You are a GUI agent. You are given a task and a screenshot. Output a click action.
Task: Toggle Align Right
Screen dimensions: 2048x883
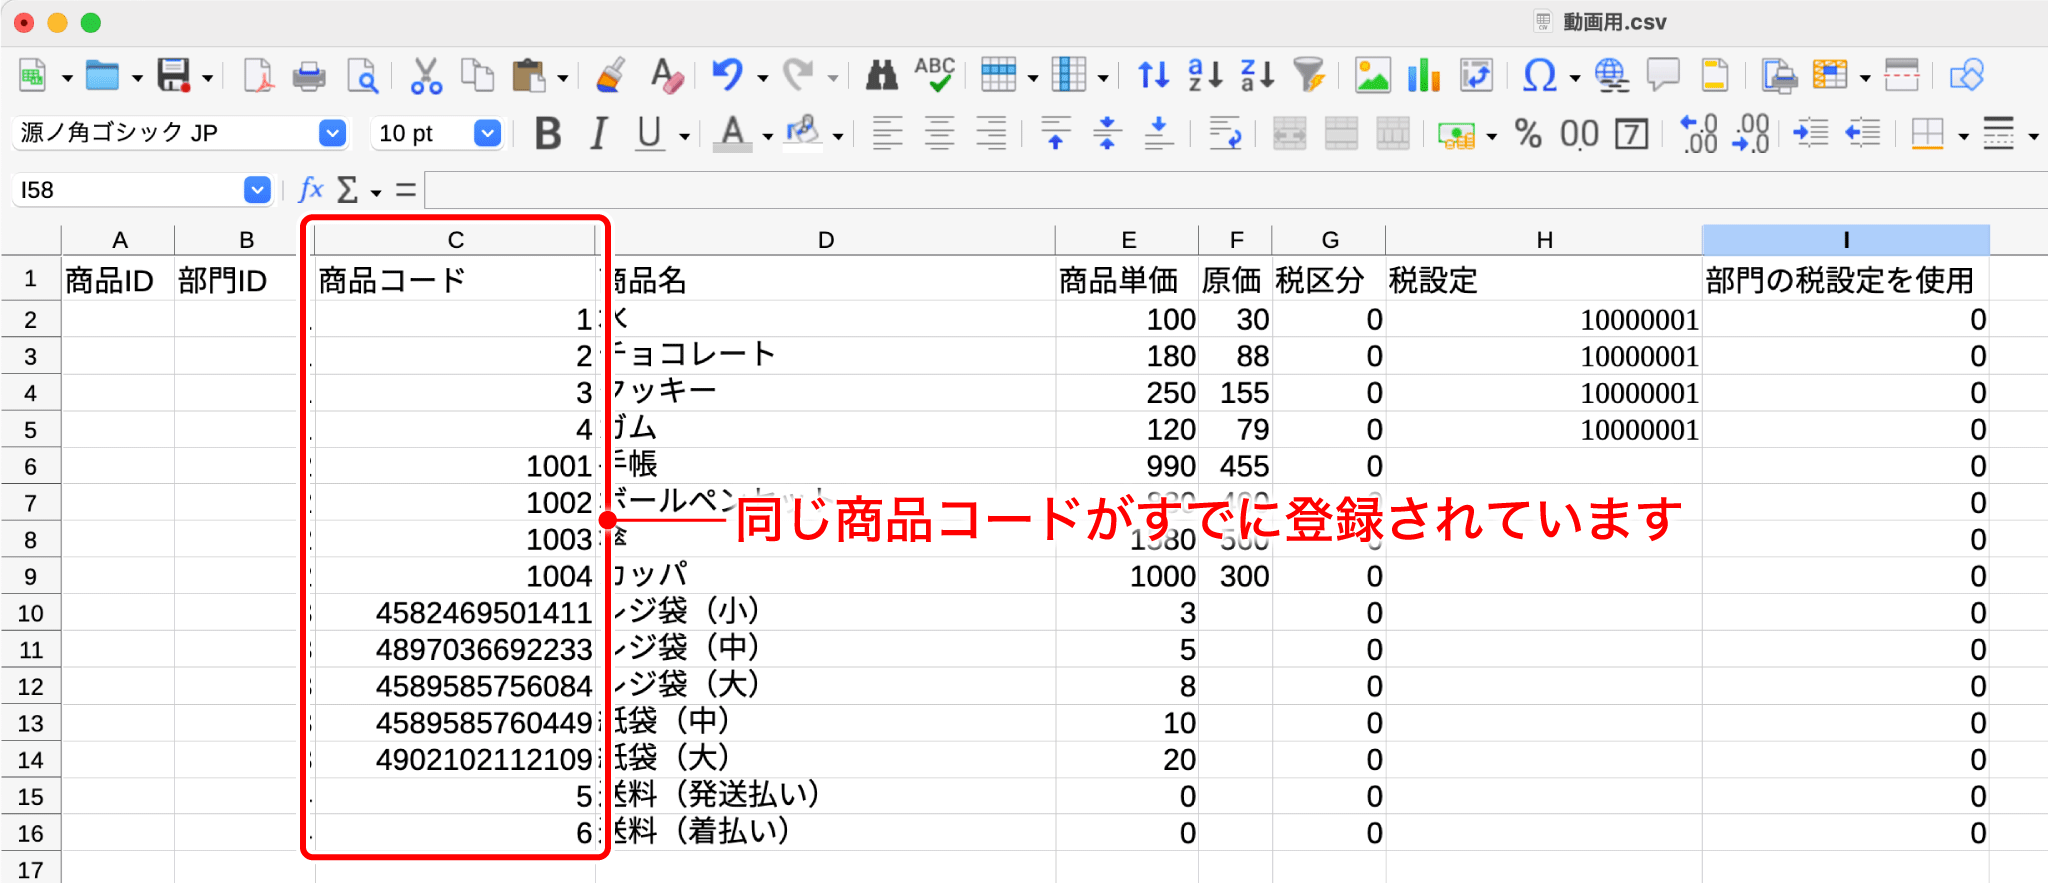[991, 133]
